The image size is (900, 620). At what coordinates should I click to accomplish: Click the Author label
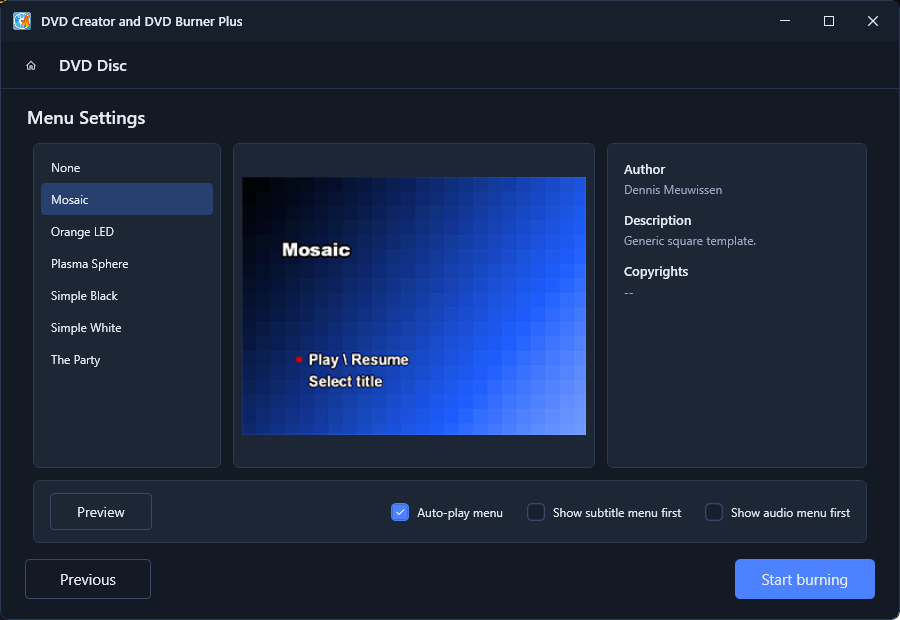[x=645, y=169]
